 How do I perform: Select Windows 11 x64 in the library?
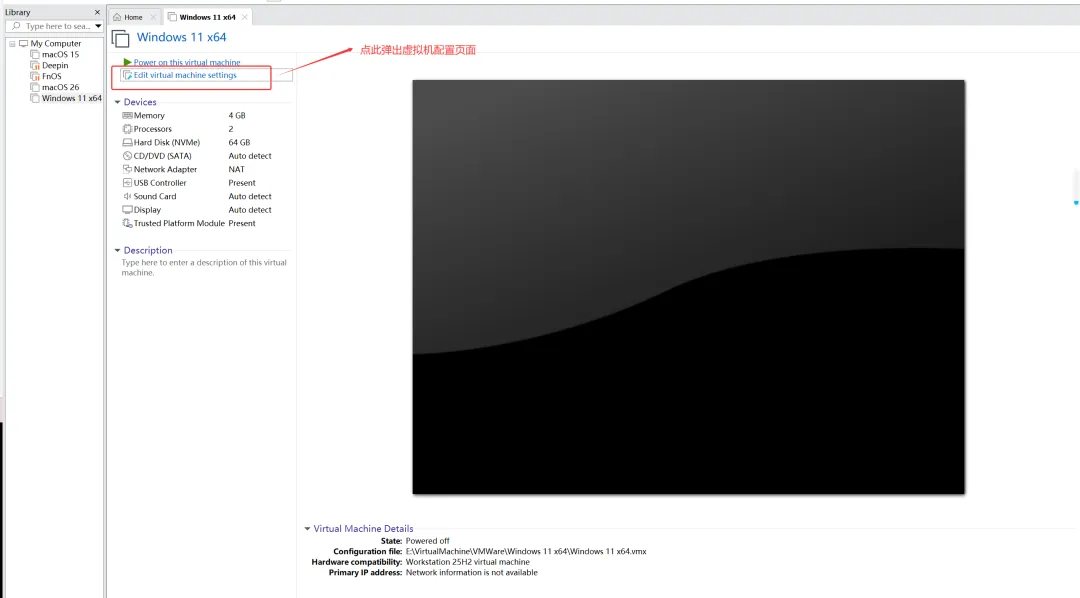pos(72,99)
